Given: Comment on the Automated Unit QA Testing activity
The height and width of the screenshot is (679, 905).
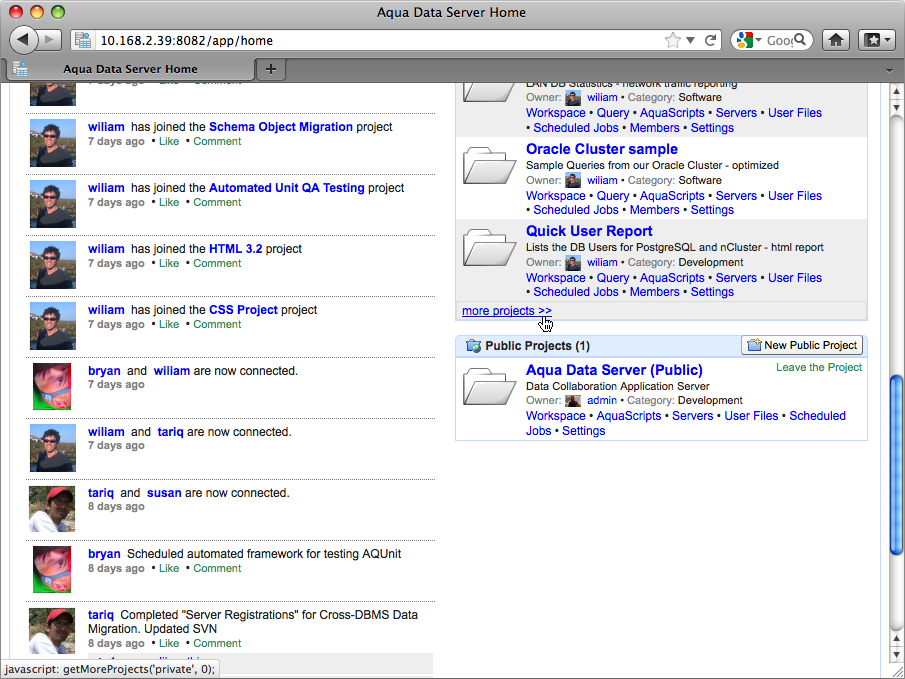Looking at the screenshot, I should 217,203.
